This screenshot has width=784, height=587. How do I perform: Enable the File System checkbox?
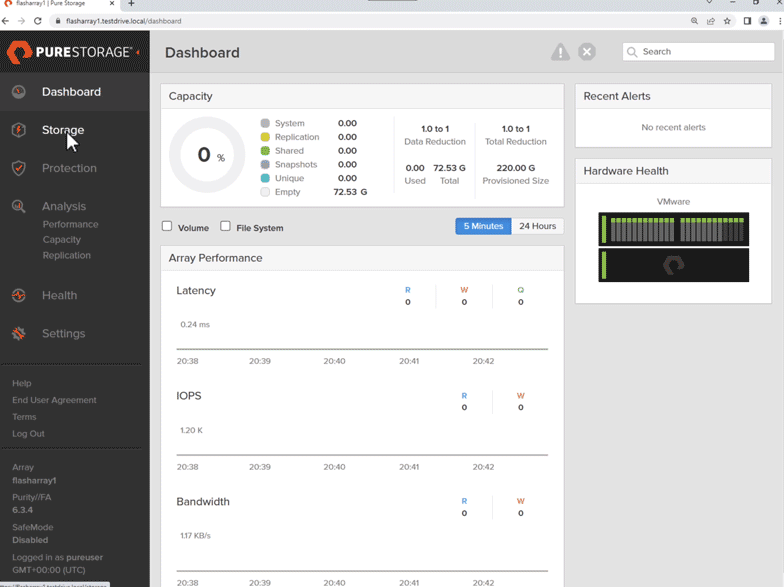225,227
